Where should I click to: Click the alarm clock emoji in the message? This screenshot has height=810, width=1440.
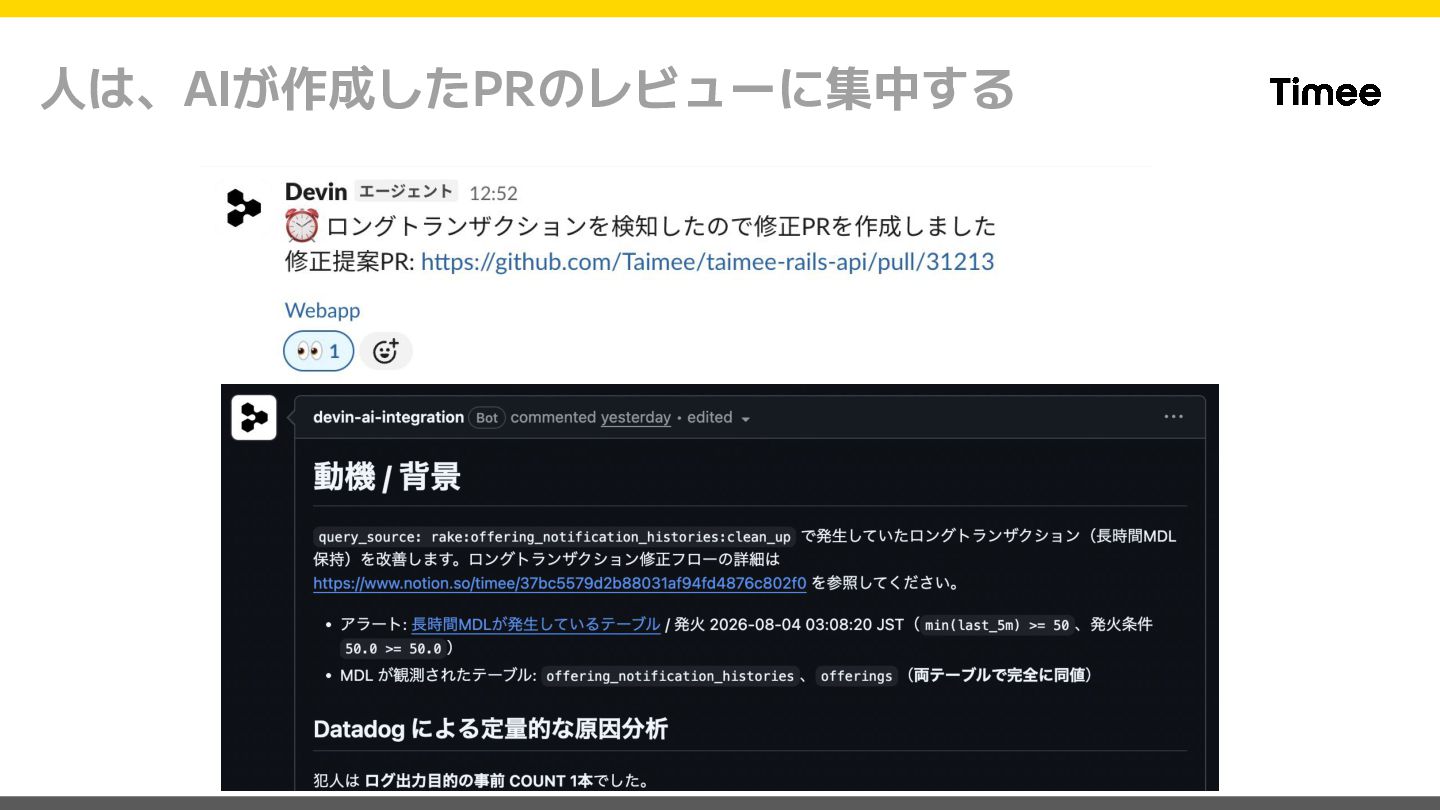pos(301,226)
